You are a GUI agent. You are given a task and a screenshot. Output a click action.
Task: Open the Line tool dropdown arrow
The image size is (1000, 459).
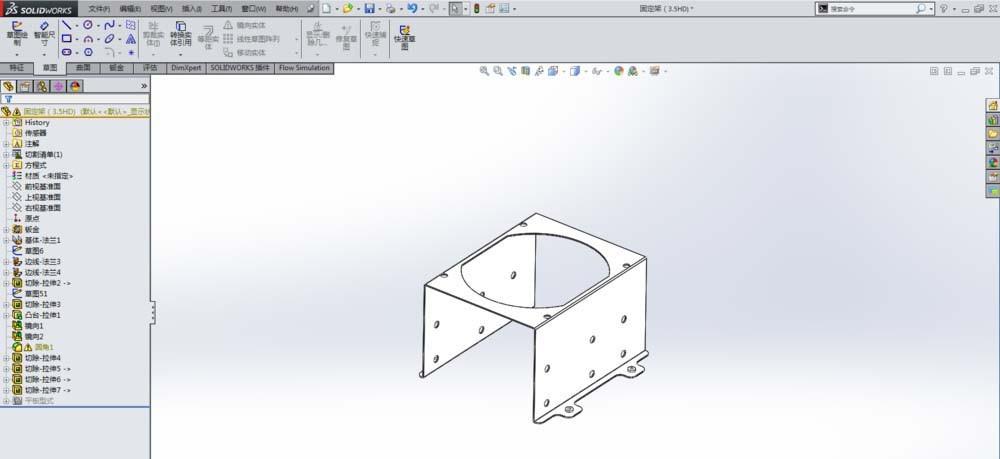point(77,26)
